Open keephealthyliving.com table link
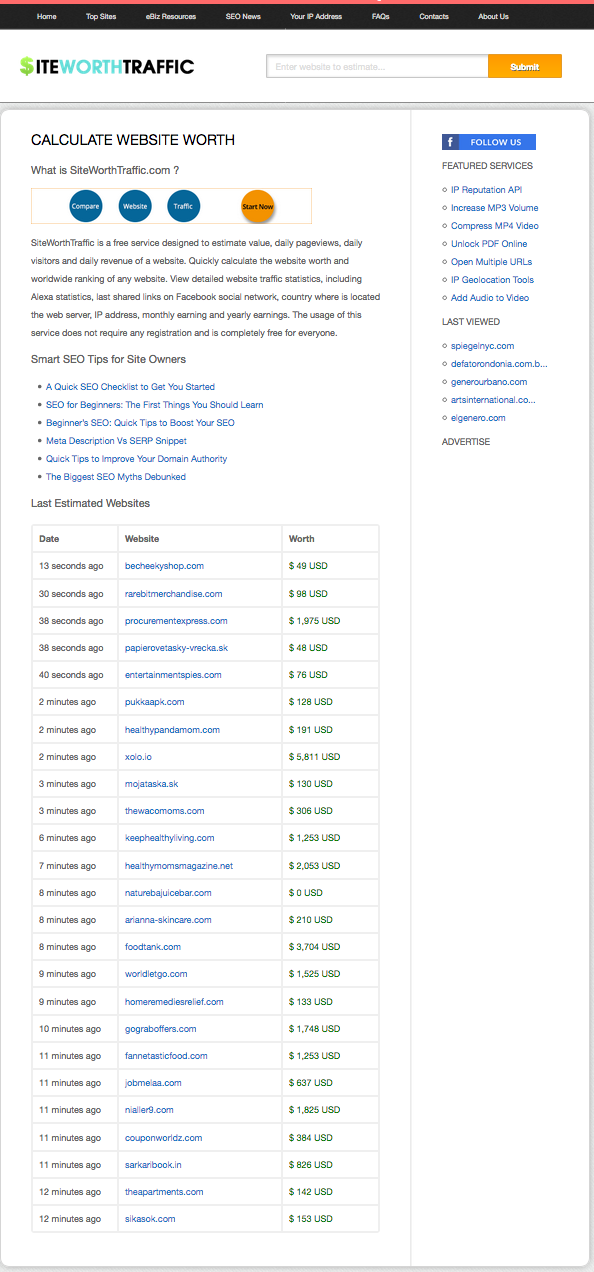 point(170,838)
